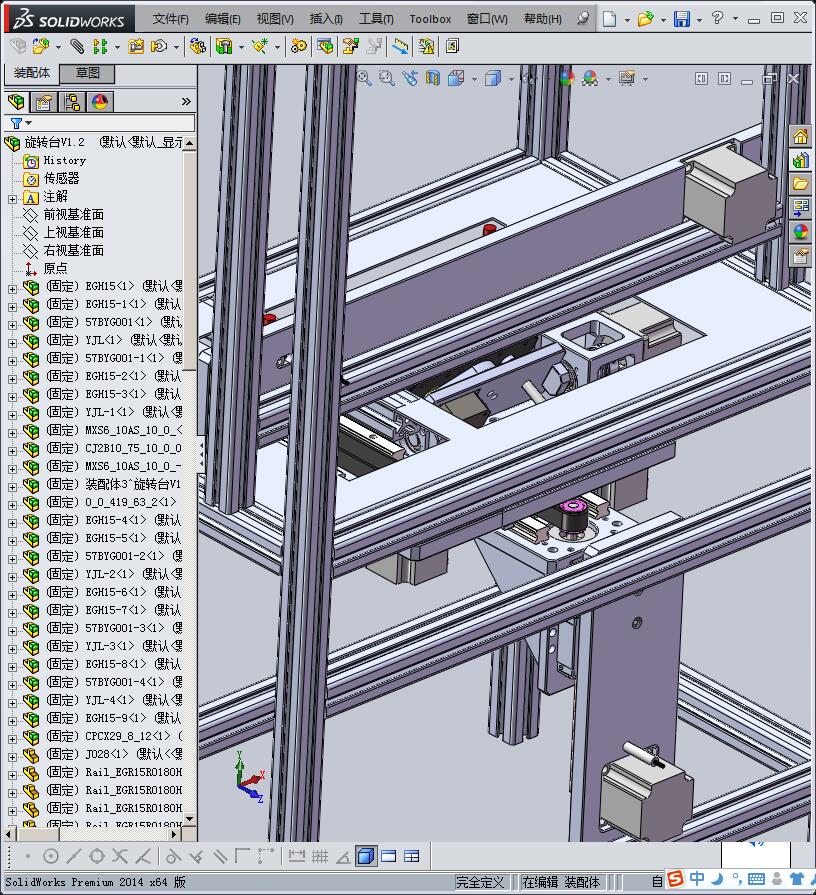Switch to the 装配体 tab
Image resolution: width=816 pixels, height=895 pixels.
point(32,73)
